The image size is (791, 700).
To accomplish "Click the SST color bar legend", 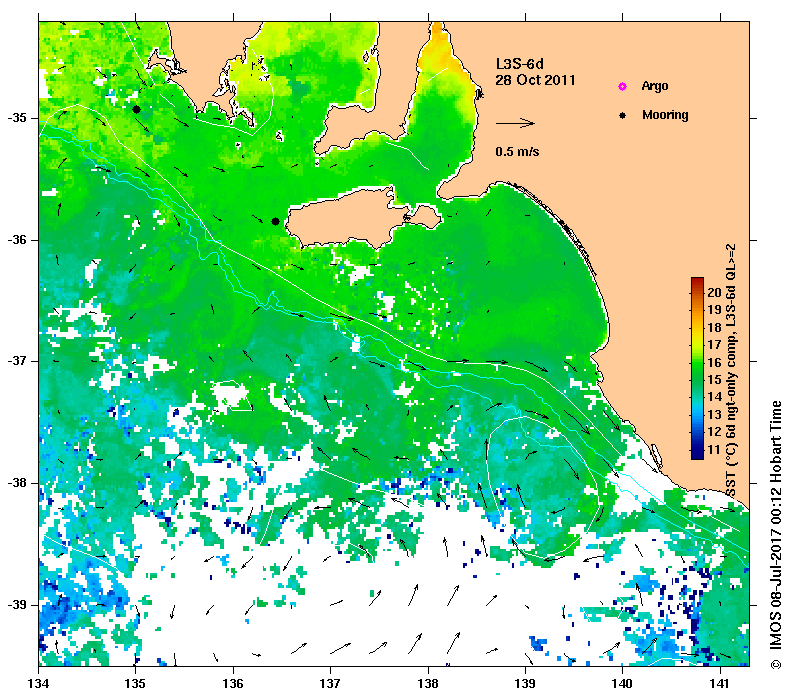I will pyautogui.click(x=697, y=368).
